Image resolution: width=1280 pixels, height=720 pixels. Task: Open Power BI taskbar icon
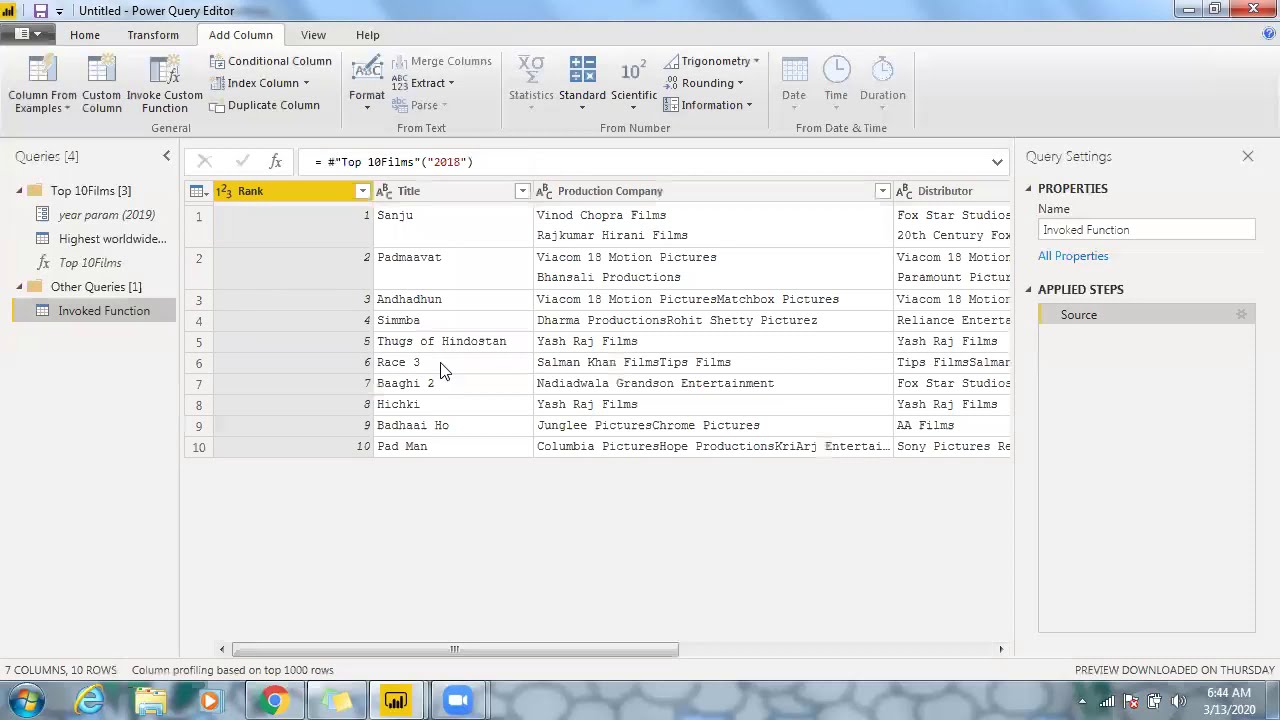coord(396,700)
